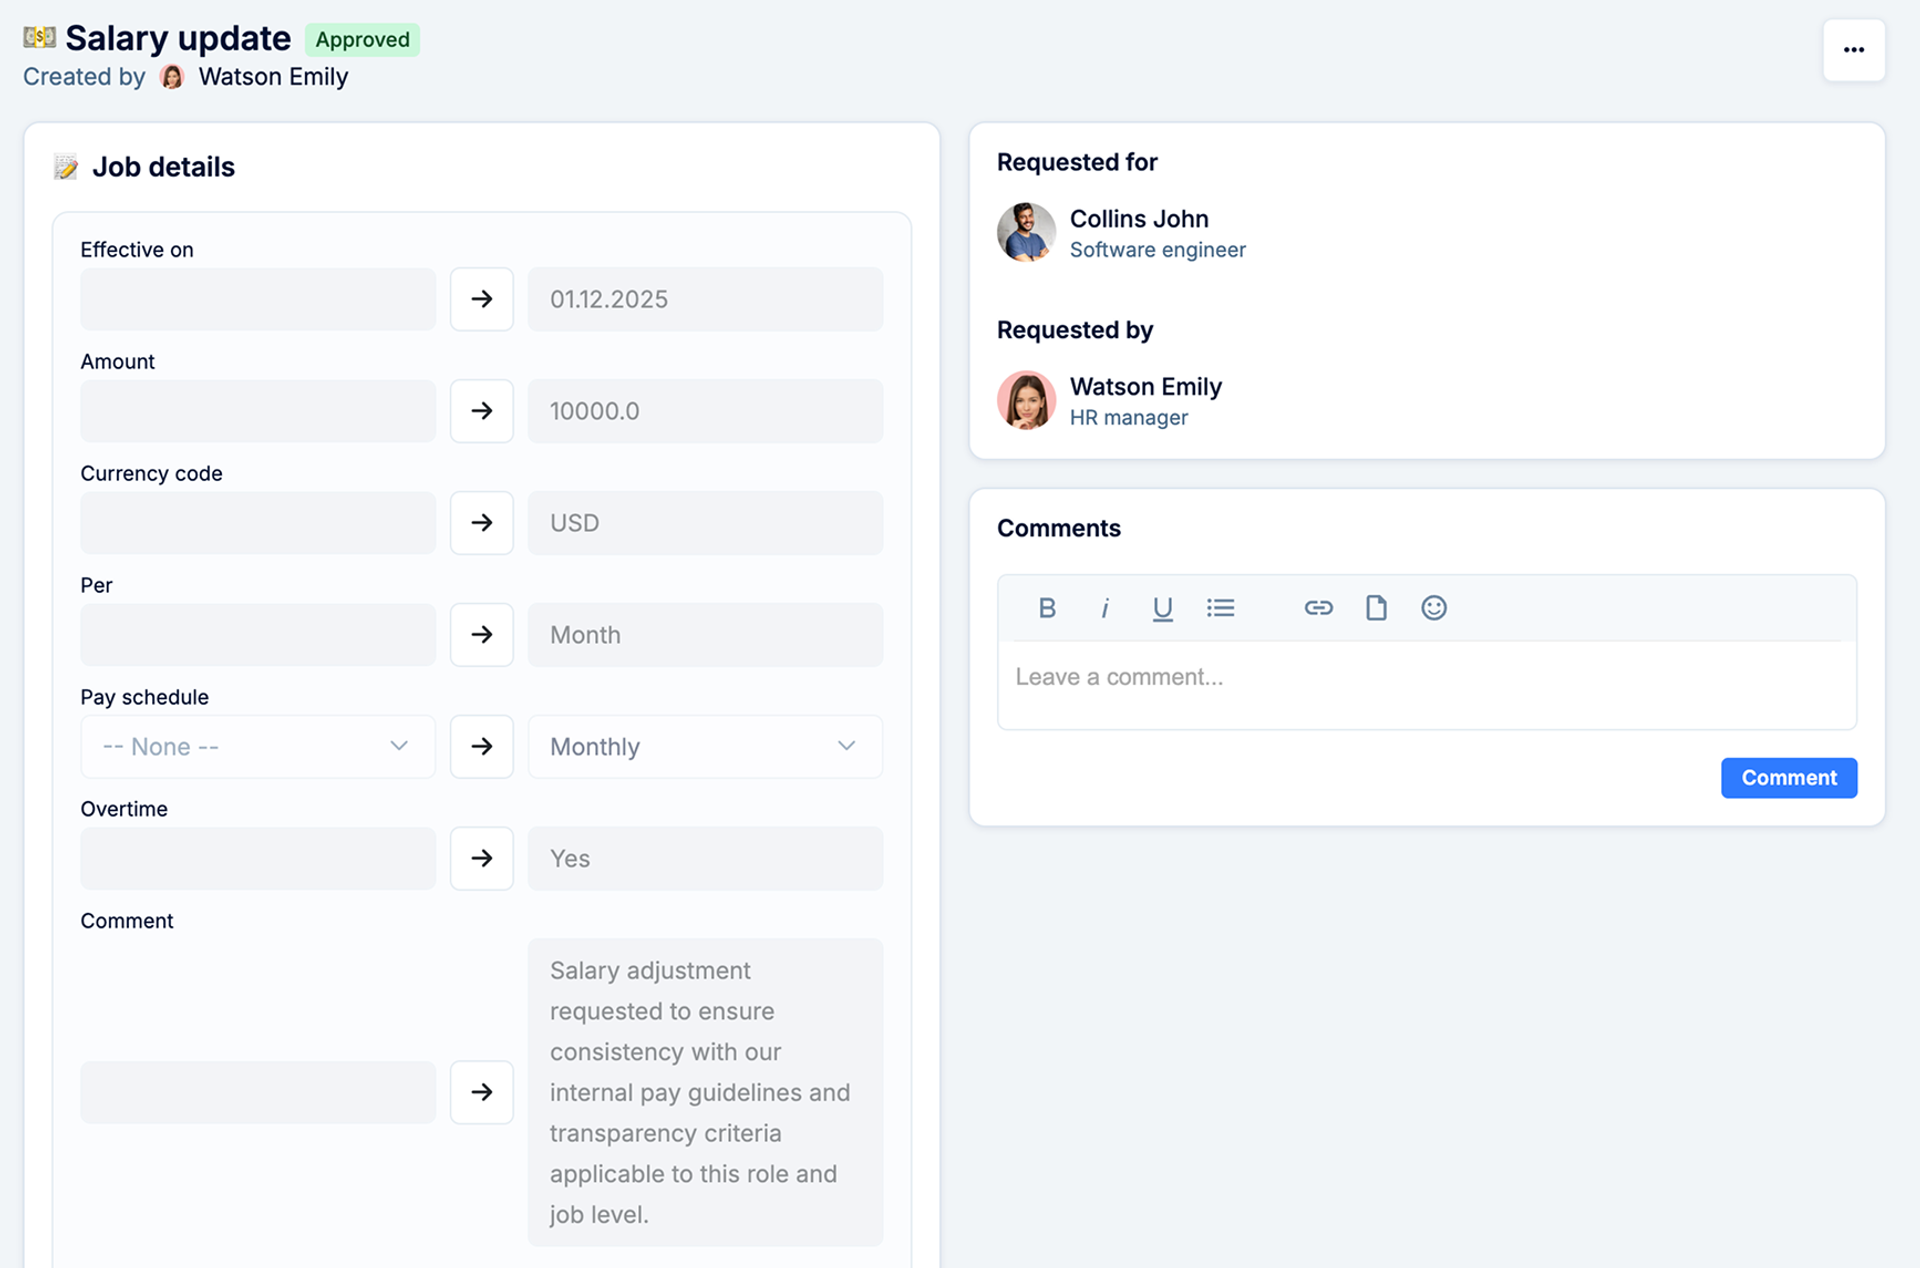Open the three-dot more options menu

(x=1853, y=50)
